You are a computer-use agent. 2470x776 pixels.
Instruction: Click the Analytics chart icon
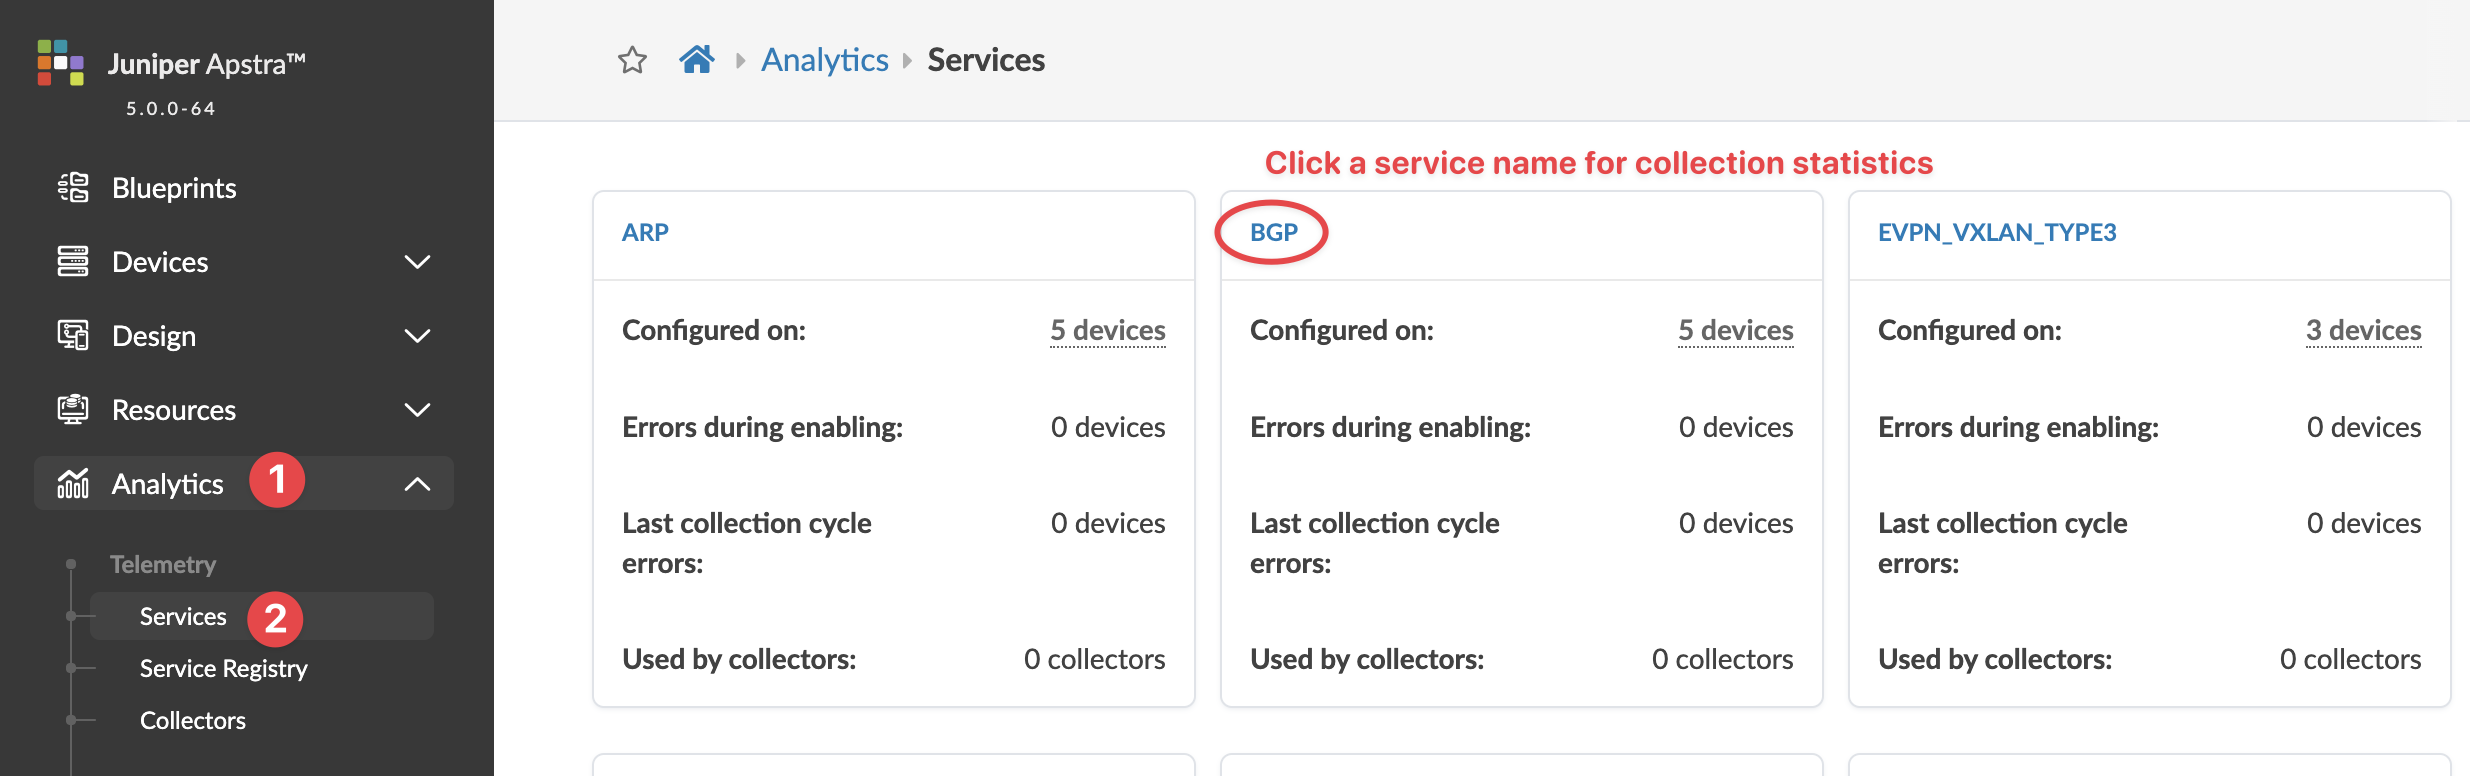point(73,484)
